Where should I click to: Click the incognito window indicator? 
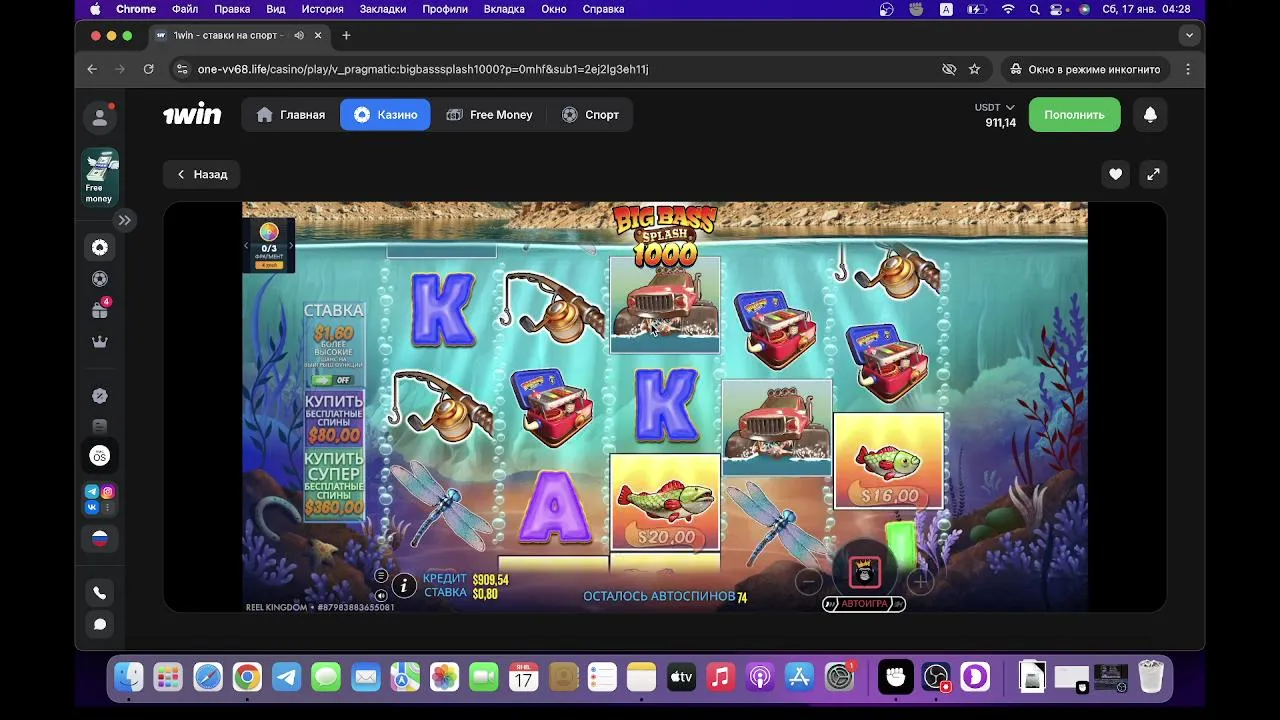[1086, 69]
